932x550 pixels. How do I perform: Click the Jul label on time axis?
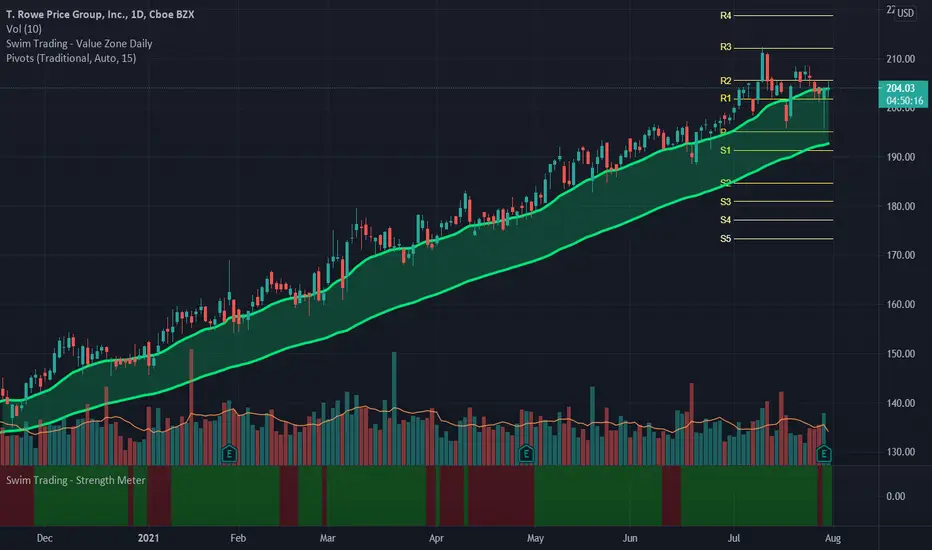tap(734, 538)
